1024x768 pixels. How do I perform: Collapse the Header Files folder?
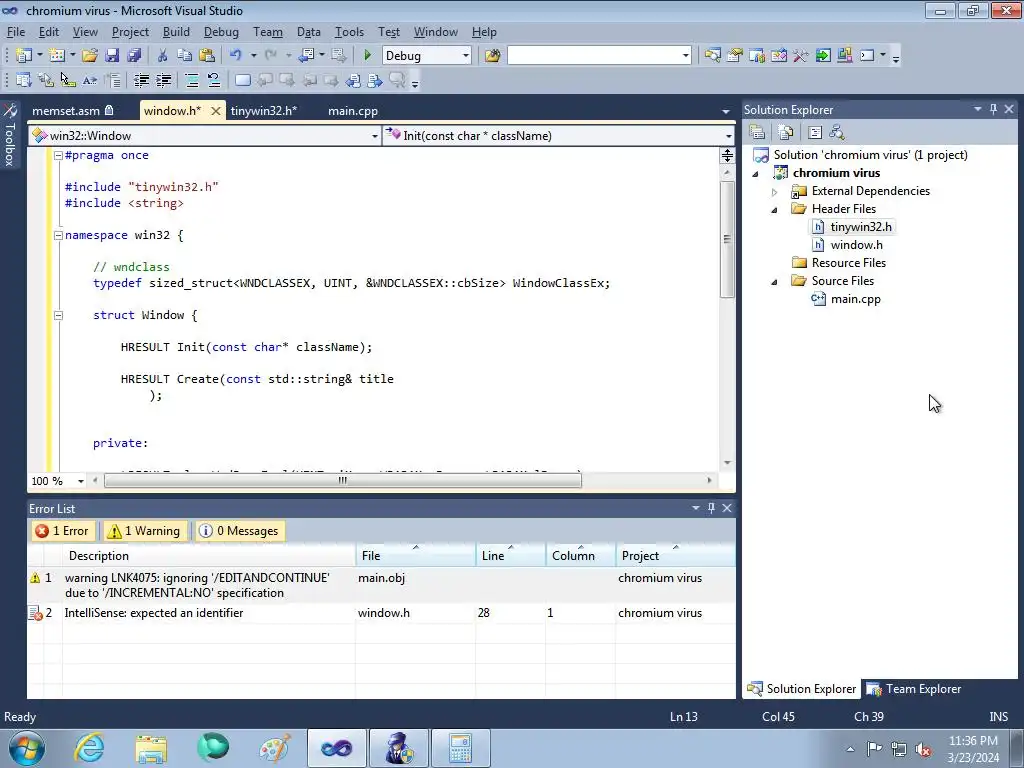(775, 210)
